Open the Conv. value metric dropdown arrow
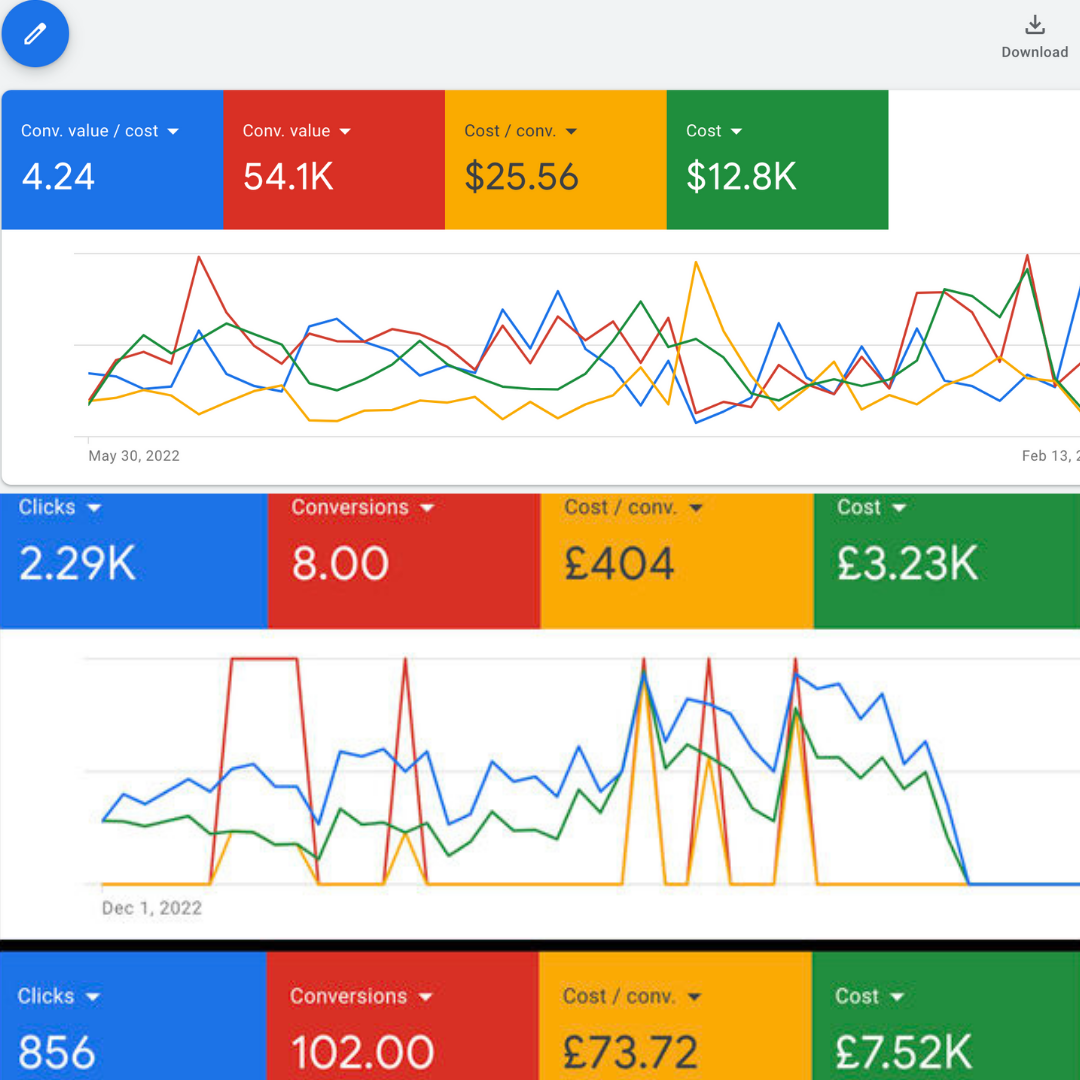 coord(345,131)
